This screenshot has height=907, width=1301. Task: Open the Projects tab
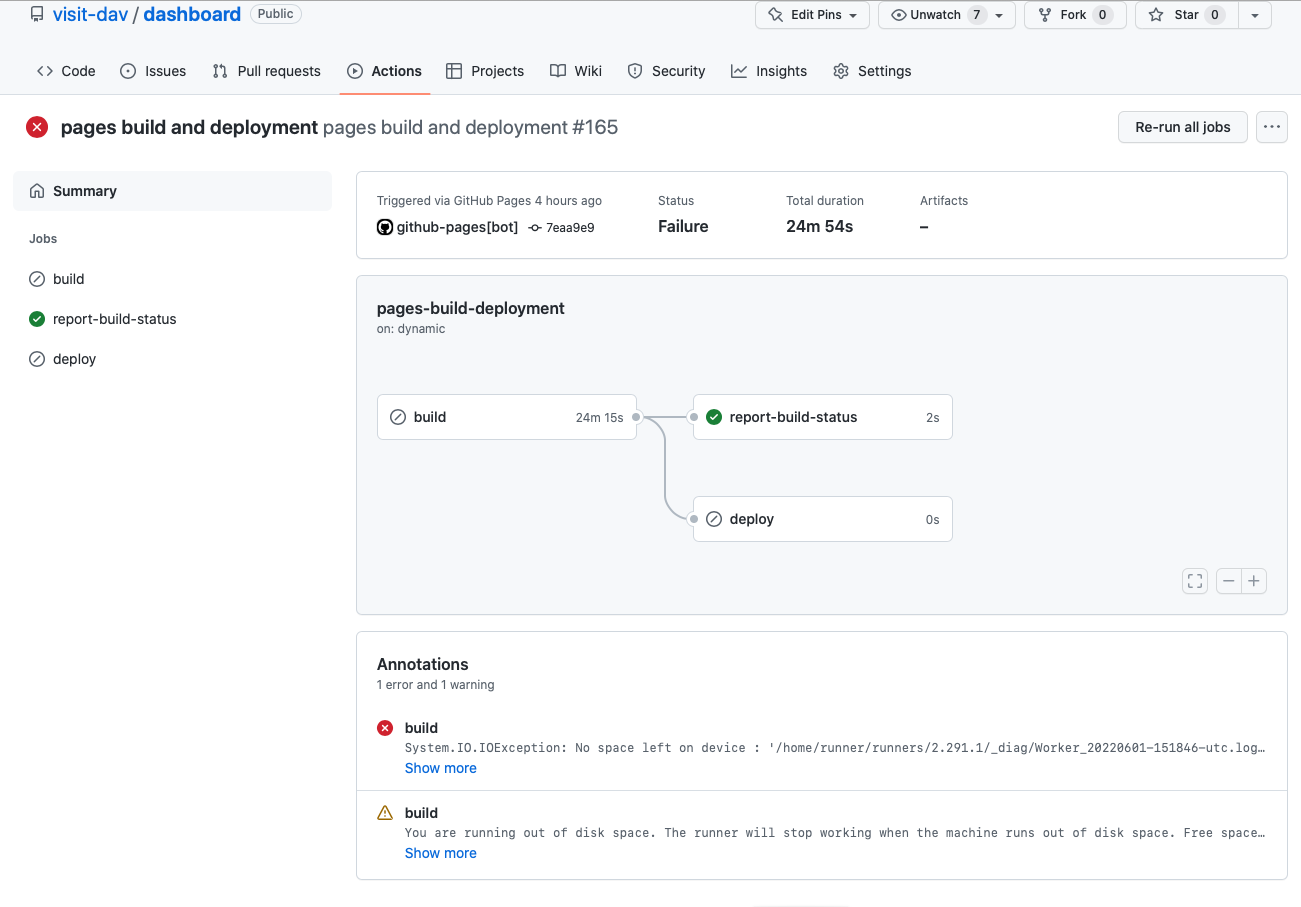[485, 71]
